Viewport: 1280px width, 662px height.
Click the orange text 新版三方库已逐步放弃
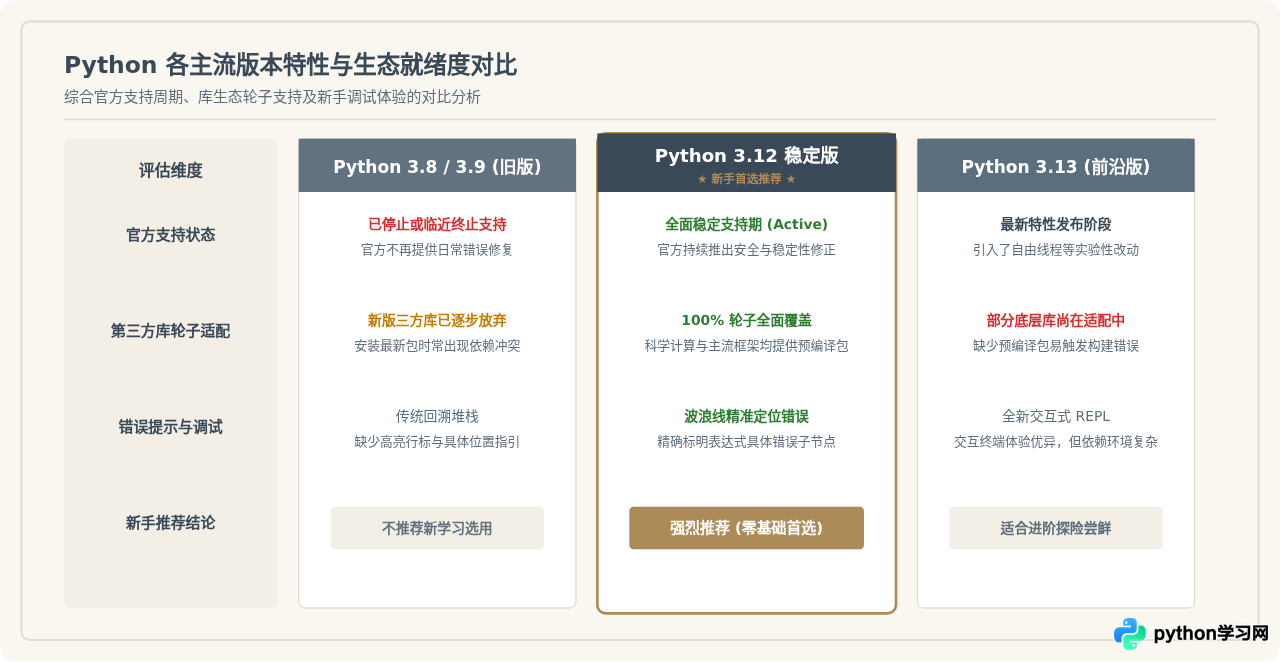pyautogui.click(x=437, y=320)
